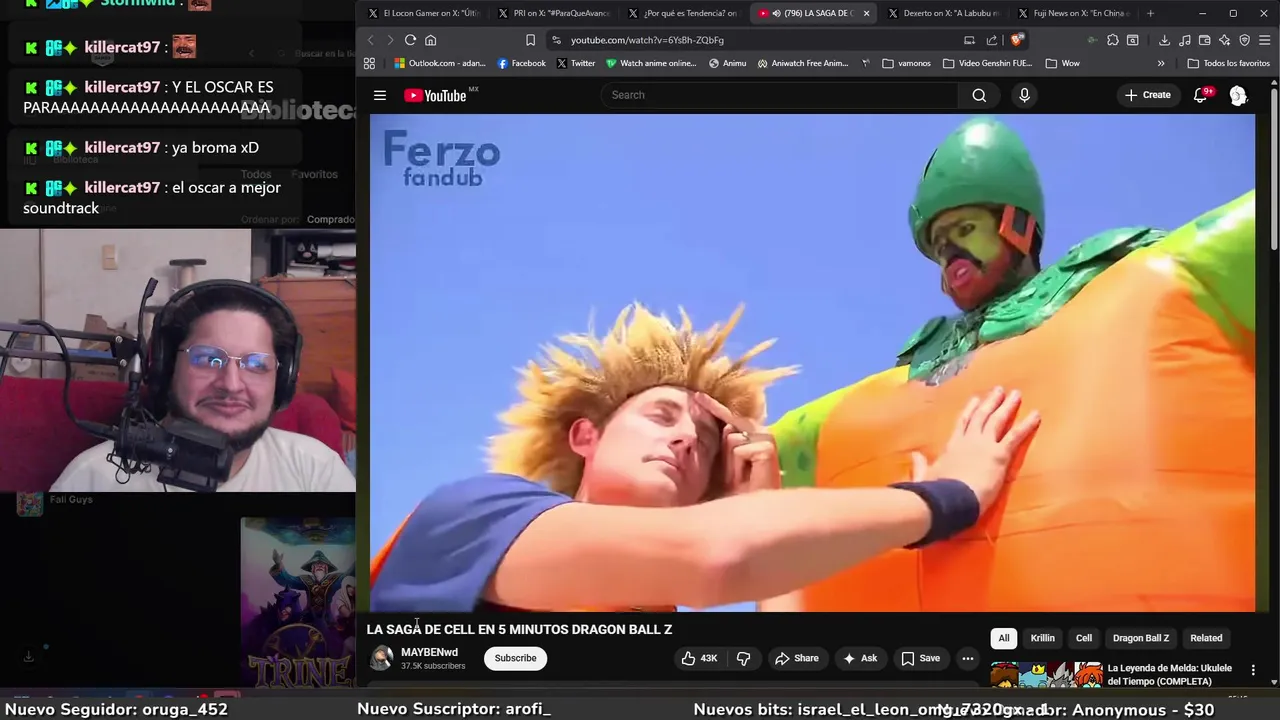The image size is (1280, 720).
Task: Open the MAYBENwd channel name
Action: [x=429, y=652]
